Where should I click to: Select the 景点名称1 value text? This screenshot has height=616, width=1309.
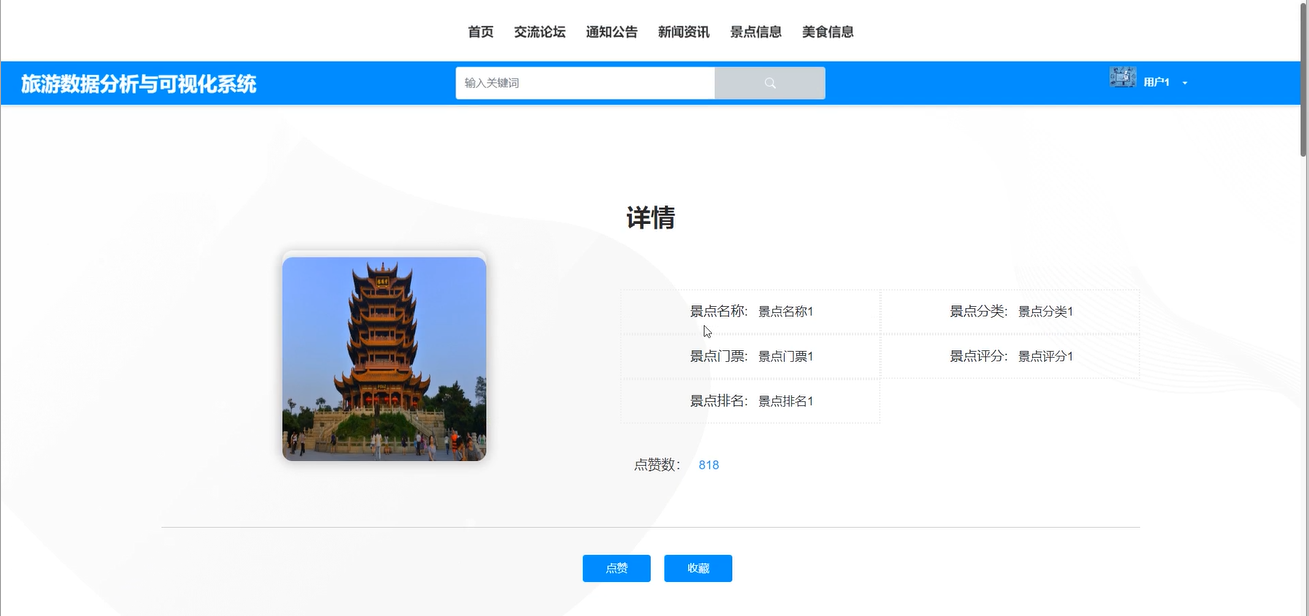pos(786,312)
